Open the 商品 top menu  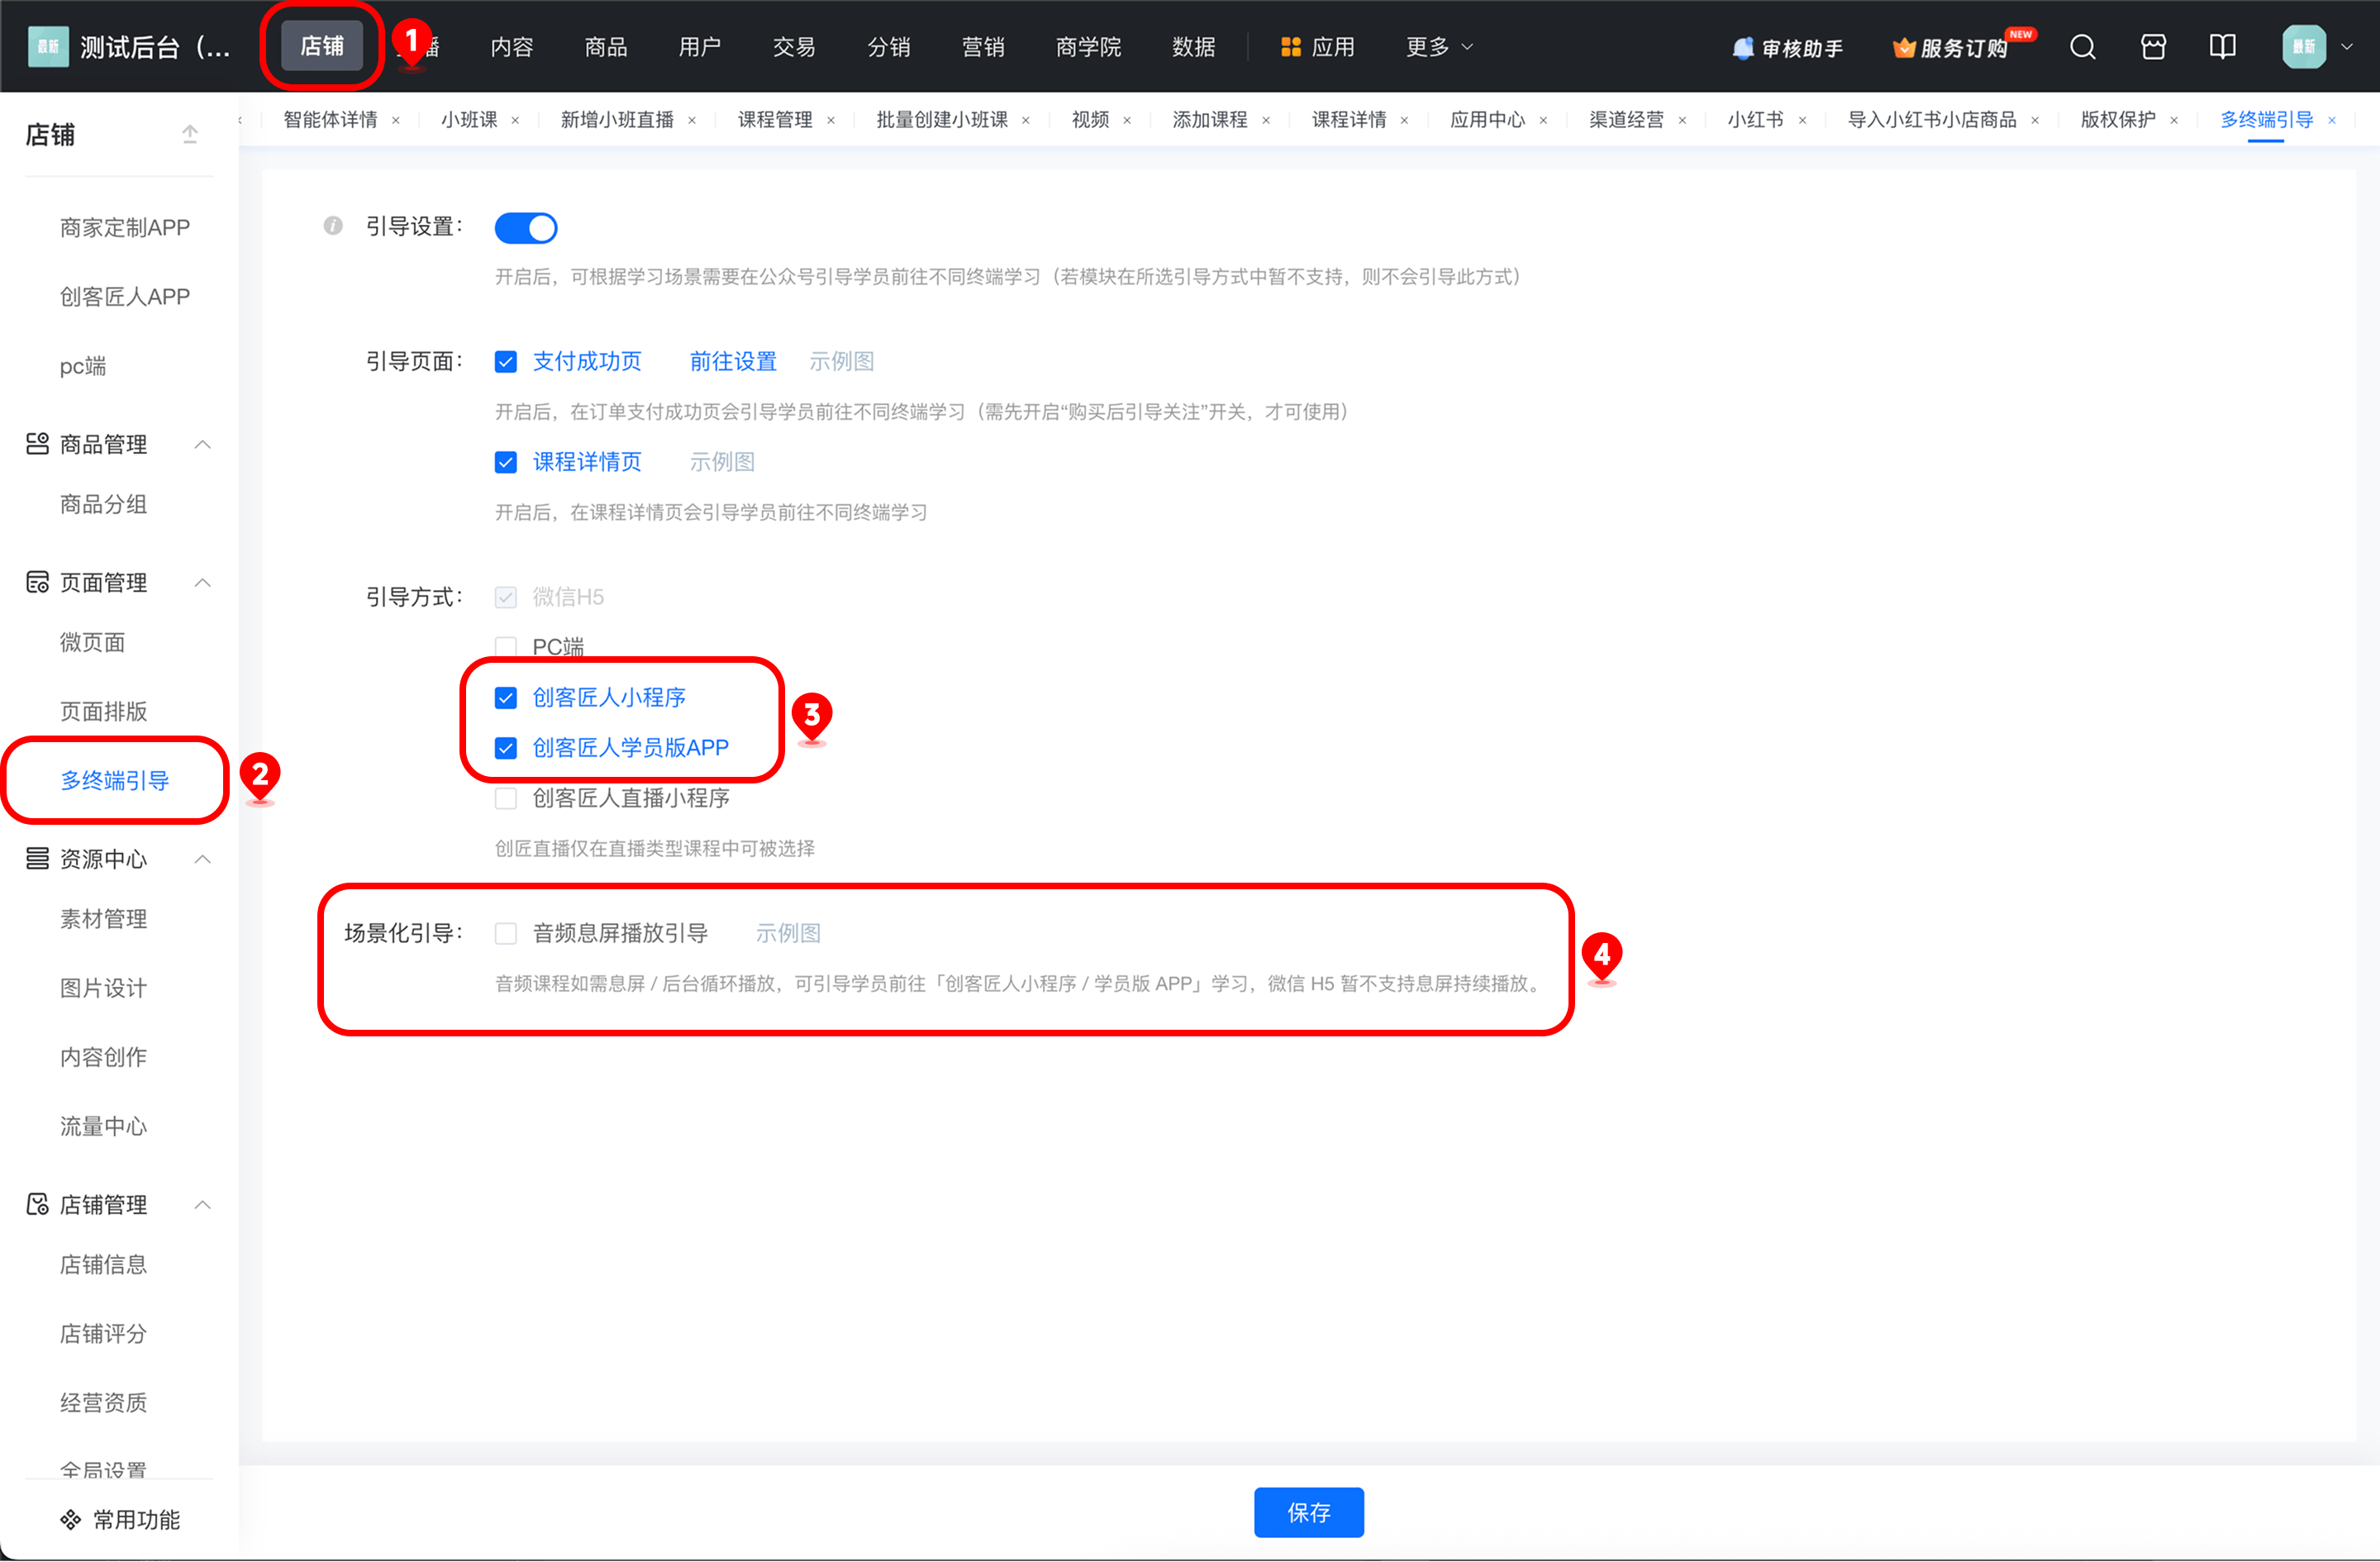click(x=606, y=47)
